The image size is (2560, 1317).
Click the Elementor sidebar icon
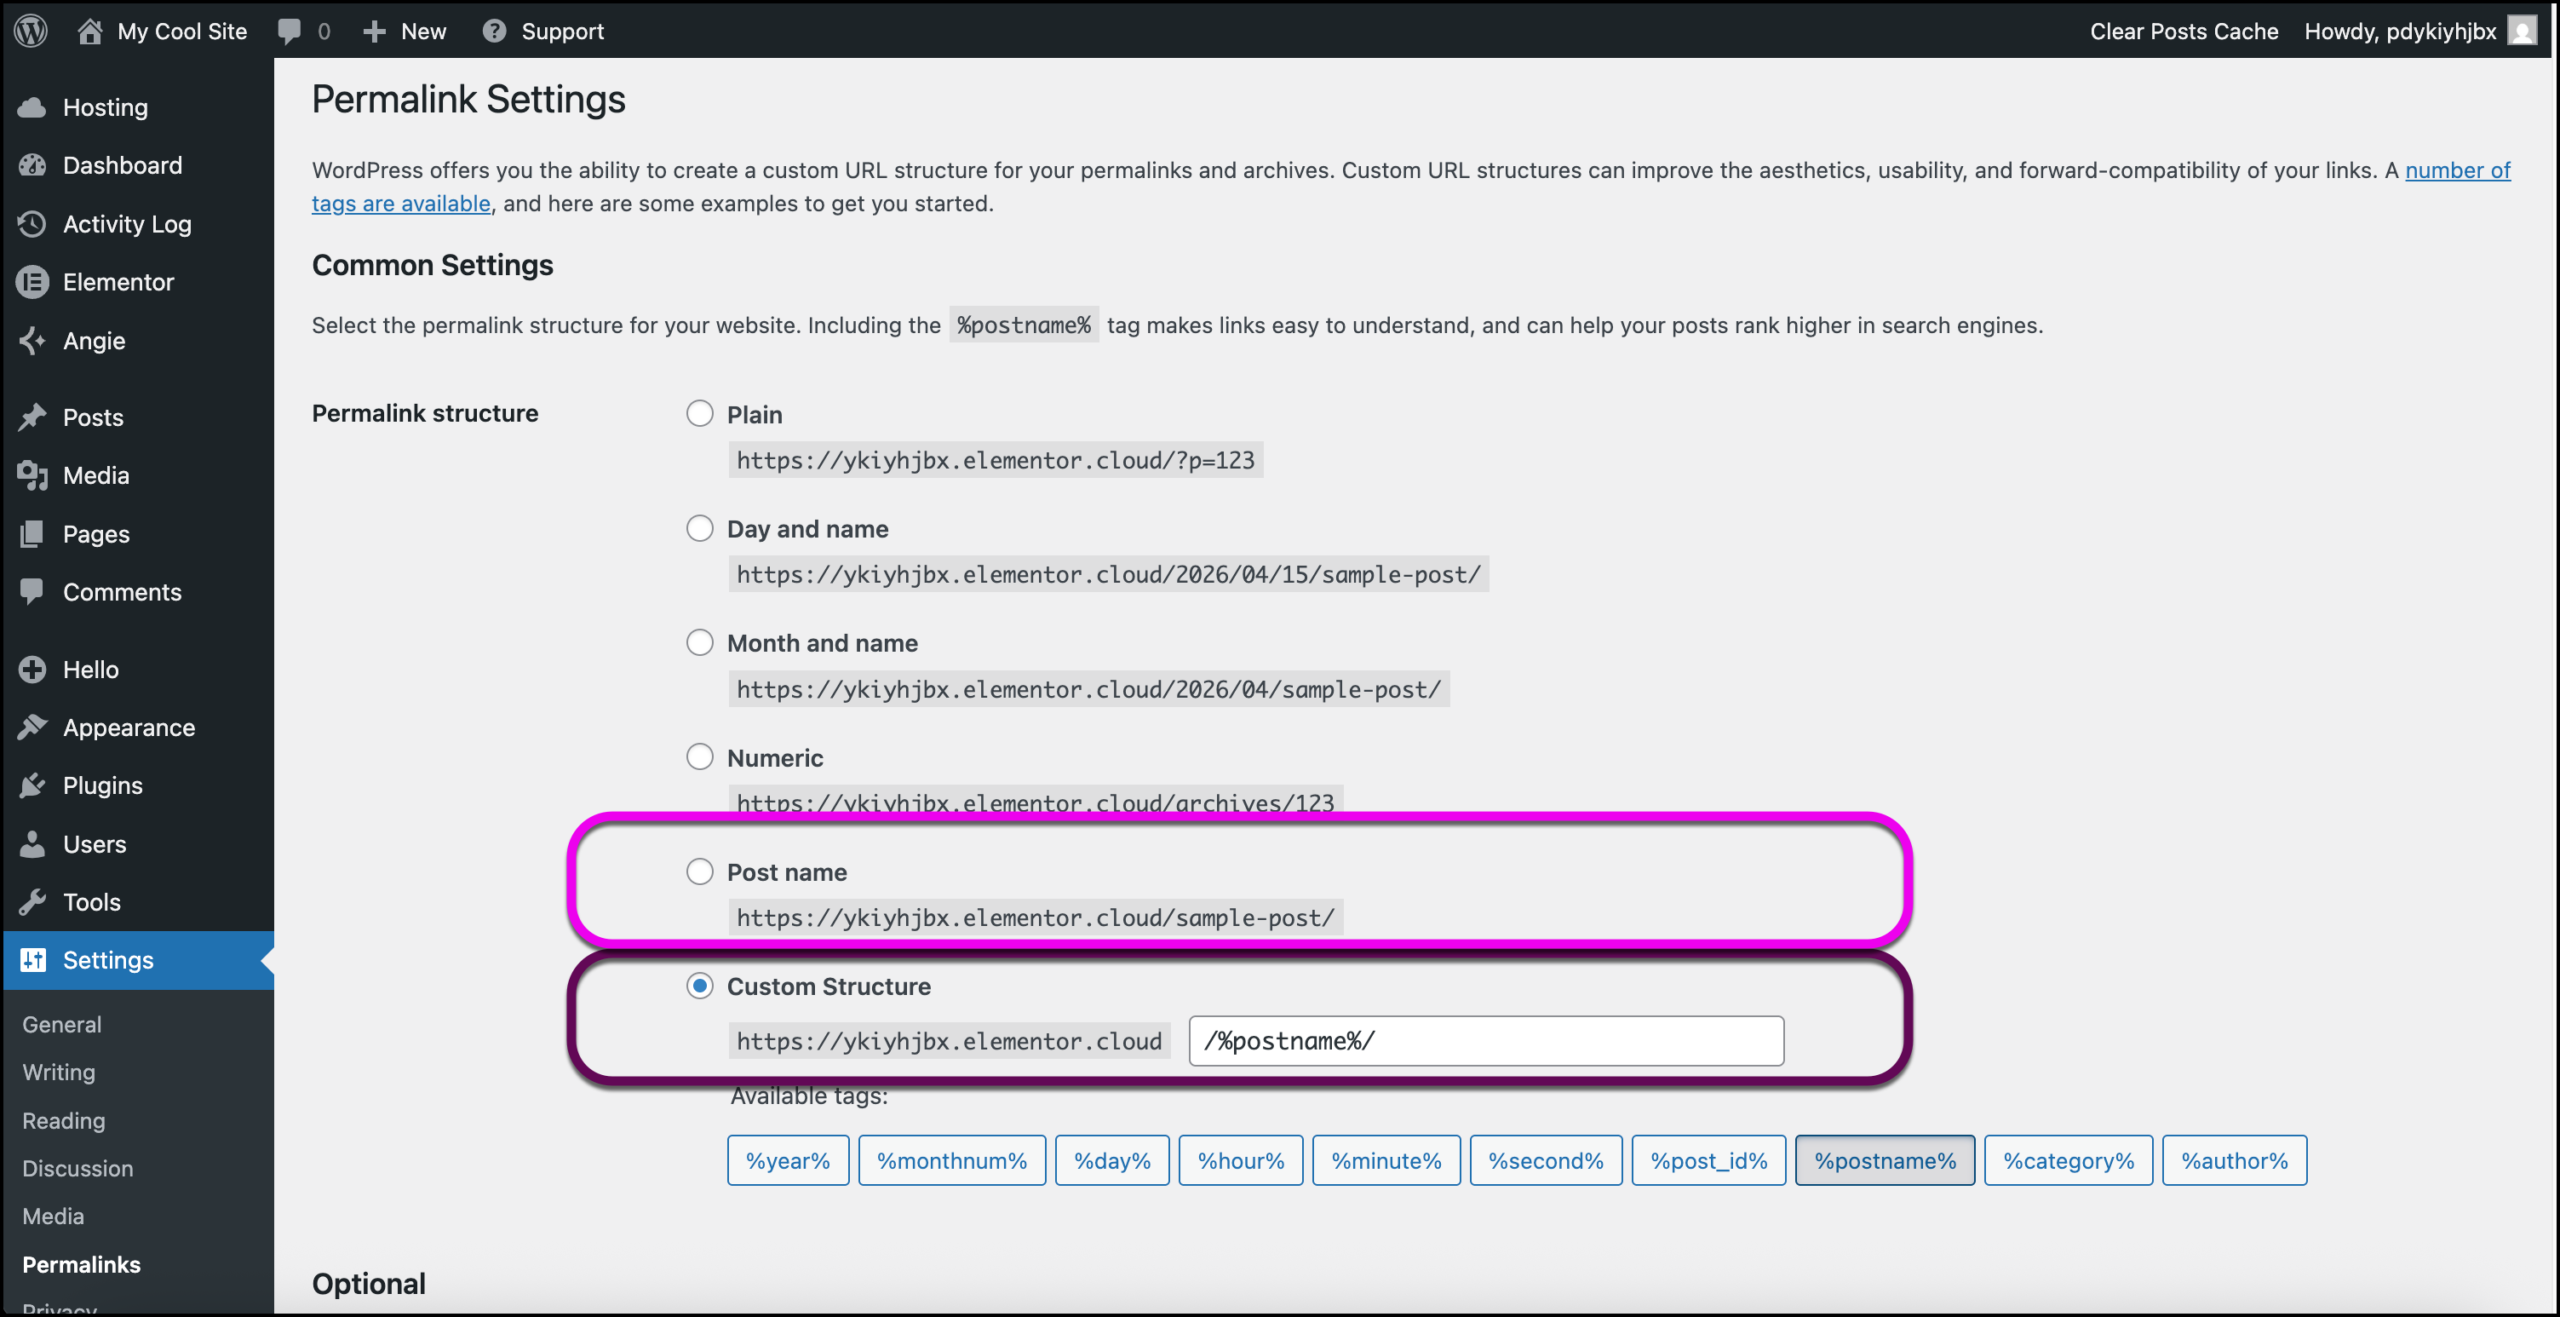[32, 282]
